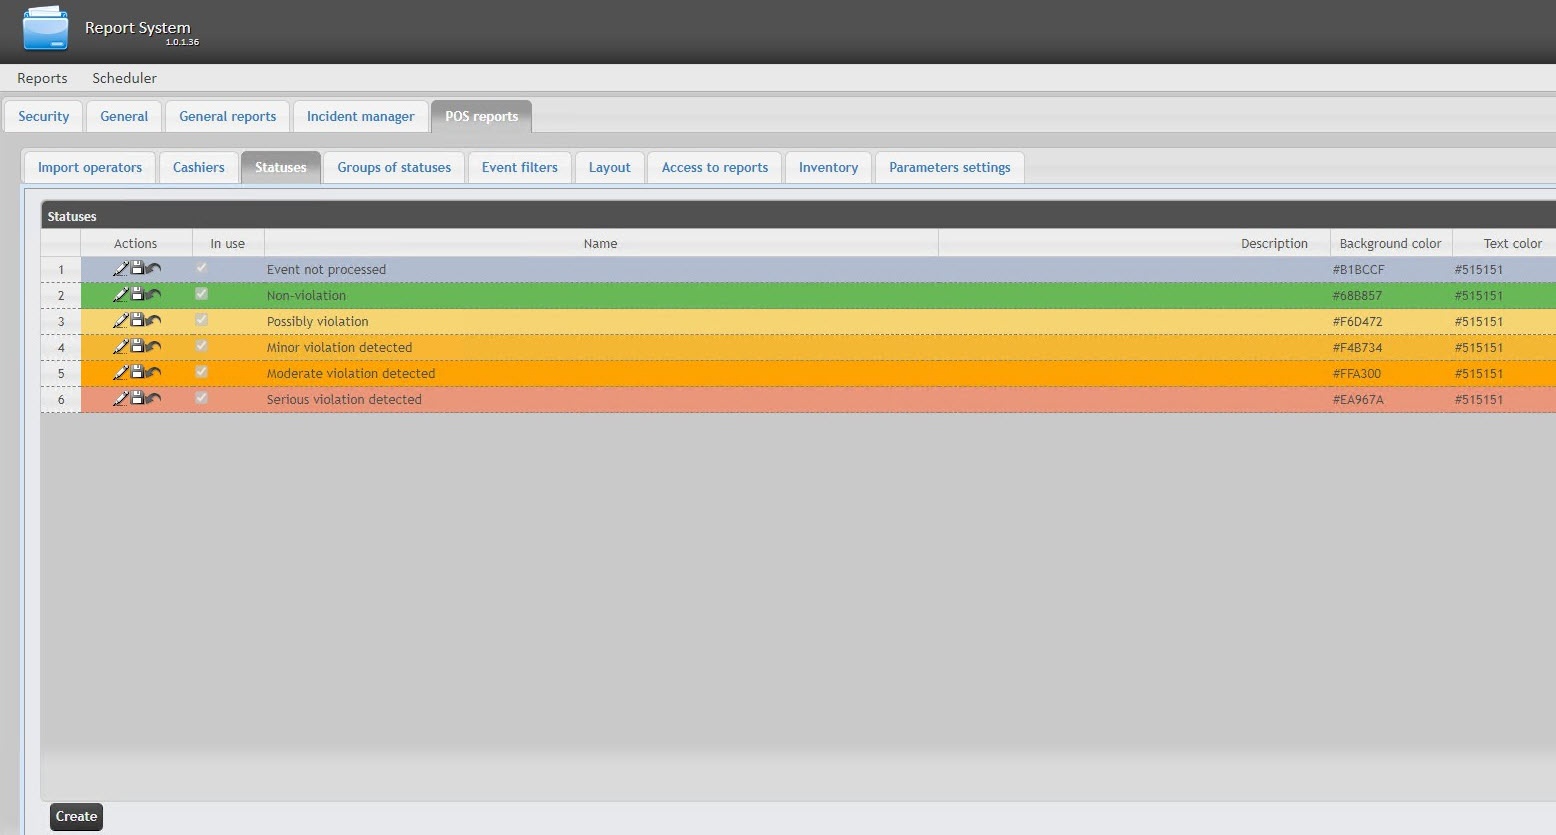Click the undo arrow for Event not processed

pos(153,269)
